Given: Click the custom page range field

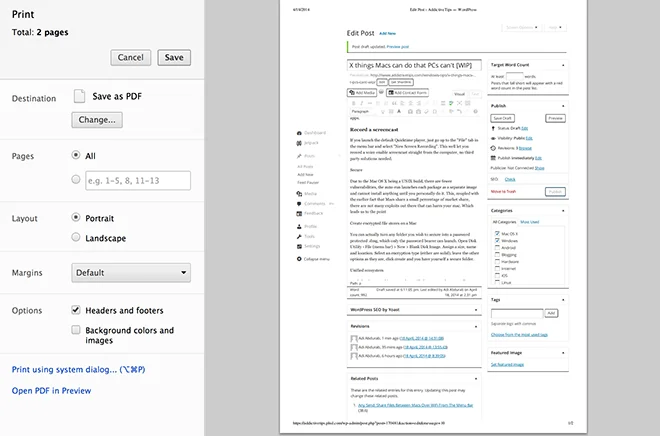Looking at the screenshot, I should click(138, 181).
